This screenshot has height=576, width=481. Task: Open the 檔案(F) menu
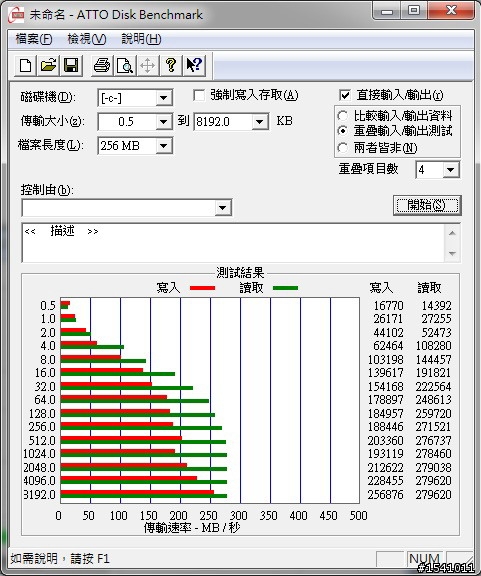[x=34, y=39]
